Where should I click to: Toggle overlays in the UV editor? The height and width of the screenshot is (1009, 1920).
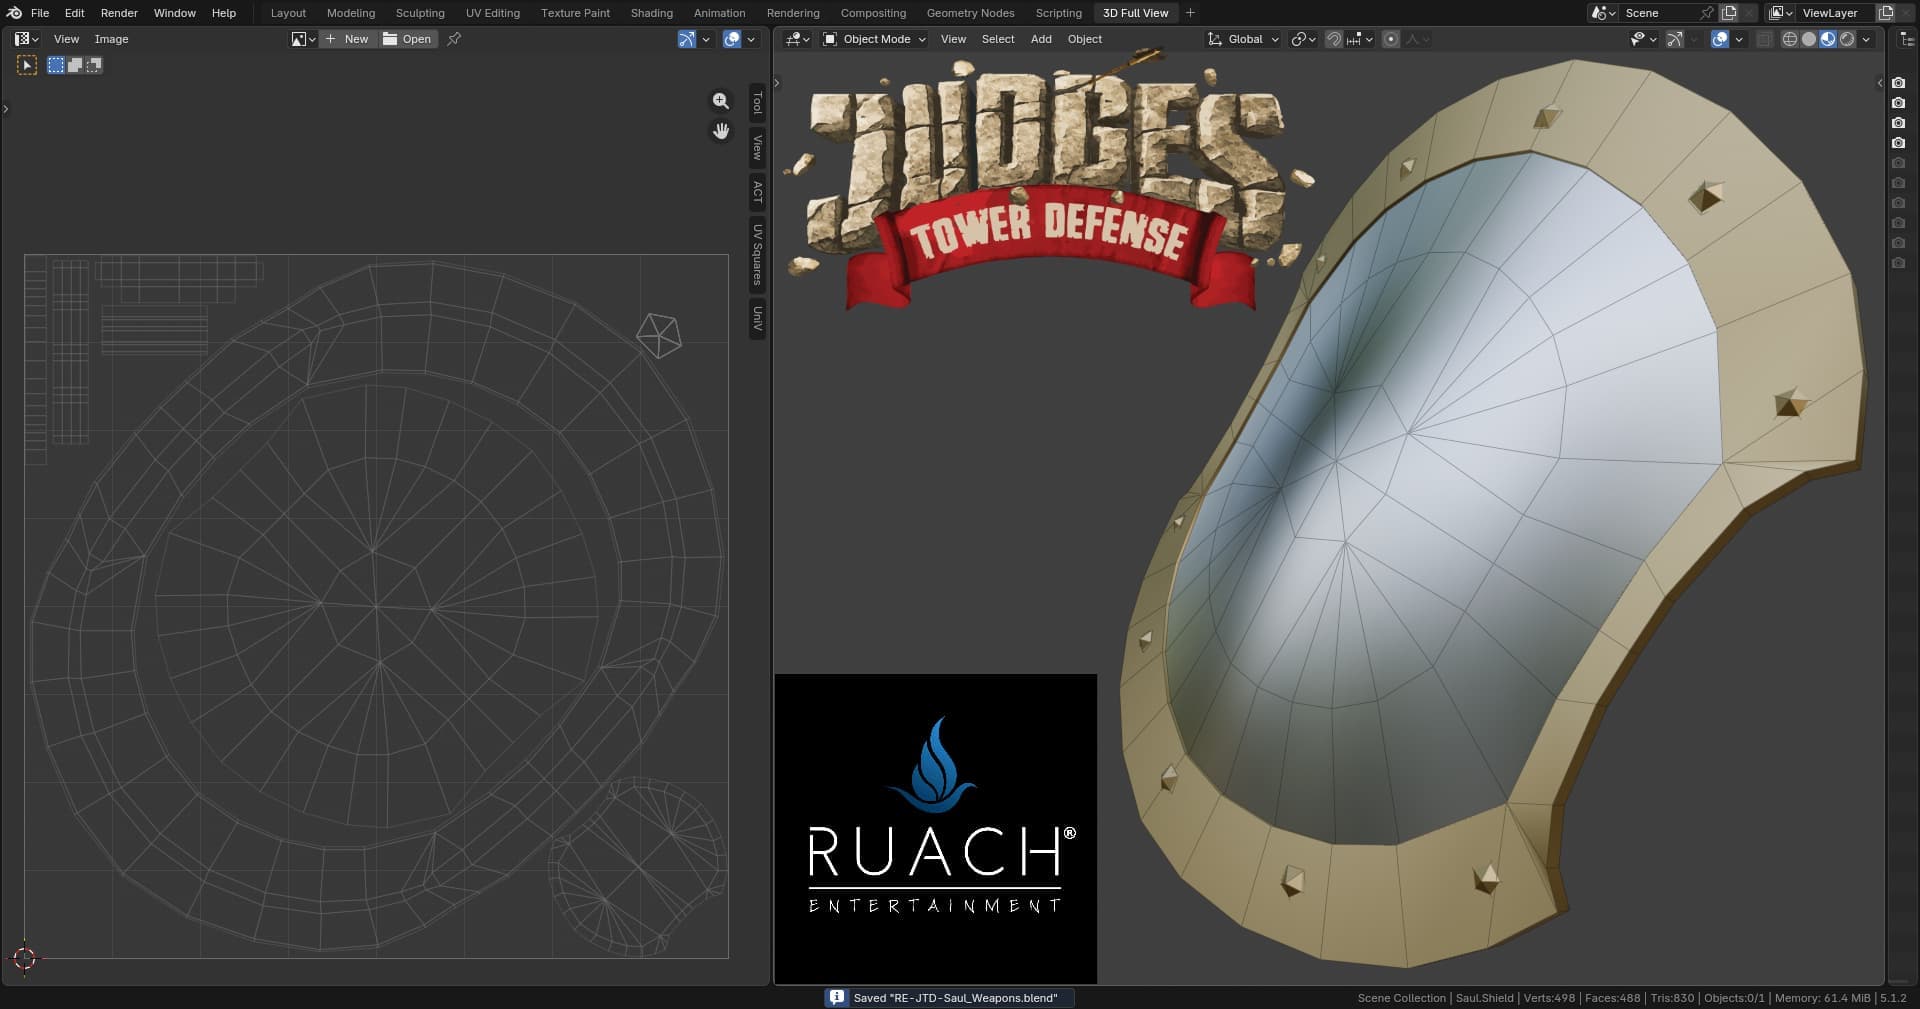[x=732, y=39]
